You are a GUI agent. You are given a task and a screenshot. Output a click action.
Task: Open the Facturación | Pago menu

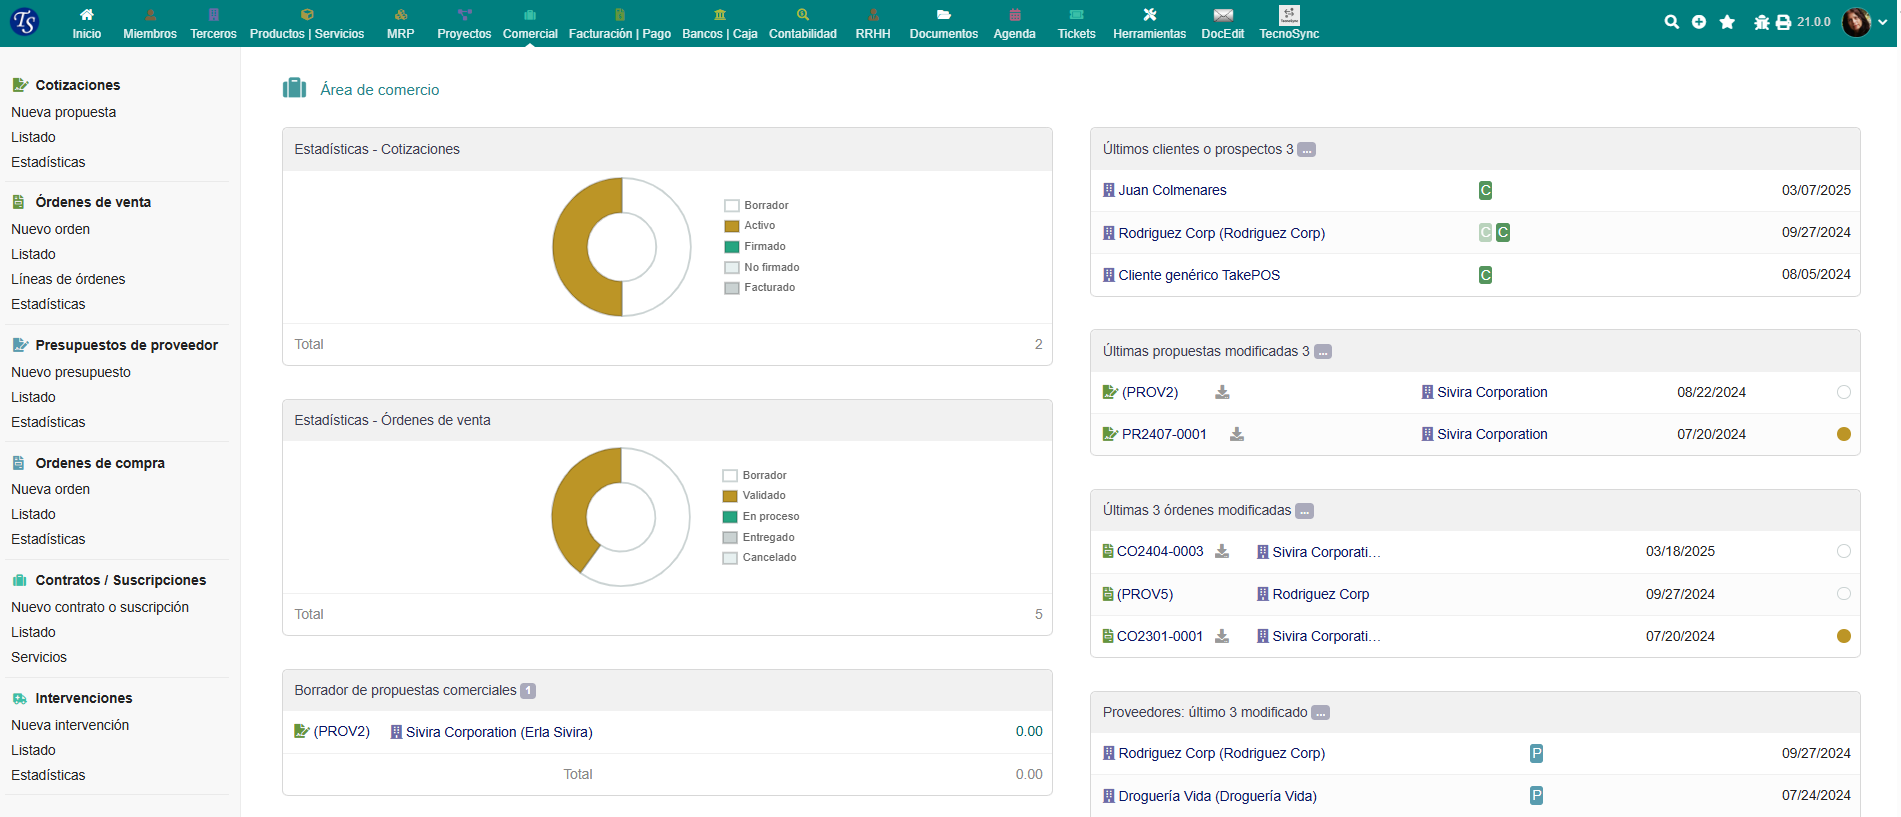pyautogui.click(x=619, y=24)
